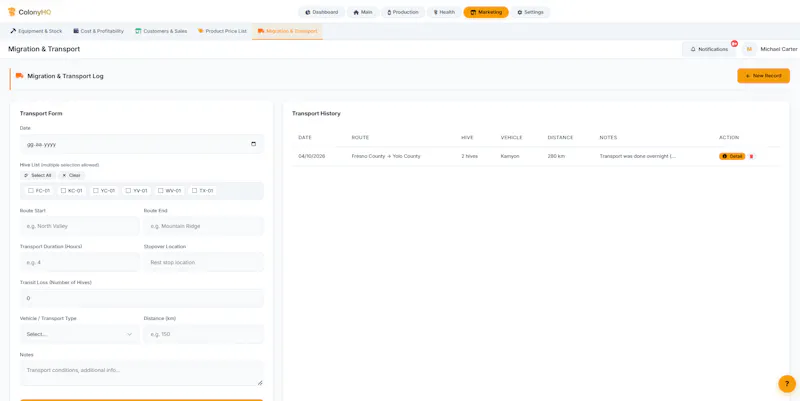Image resolution: width=800 pixels, height=401 pixels.
Task: Click the 280 km distance cell
Action: click(556, 156)
